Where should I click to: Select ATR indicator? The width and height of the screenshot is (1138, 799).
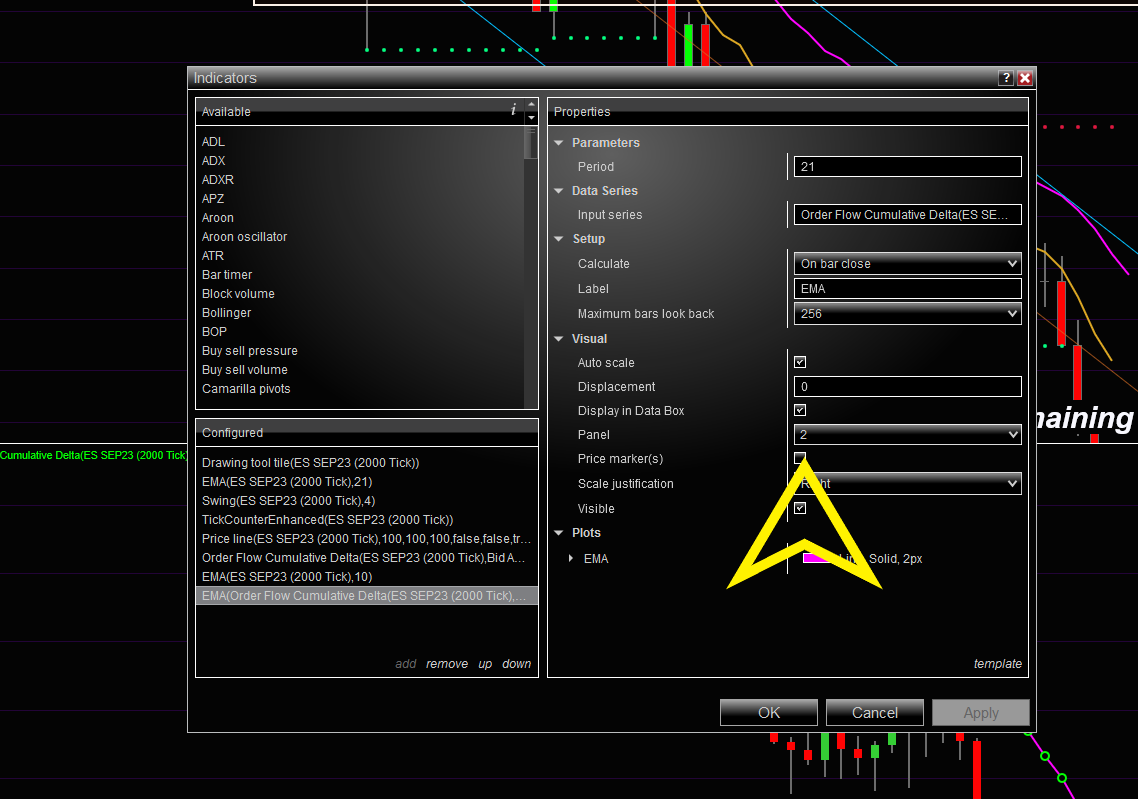213,255
